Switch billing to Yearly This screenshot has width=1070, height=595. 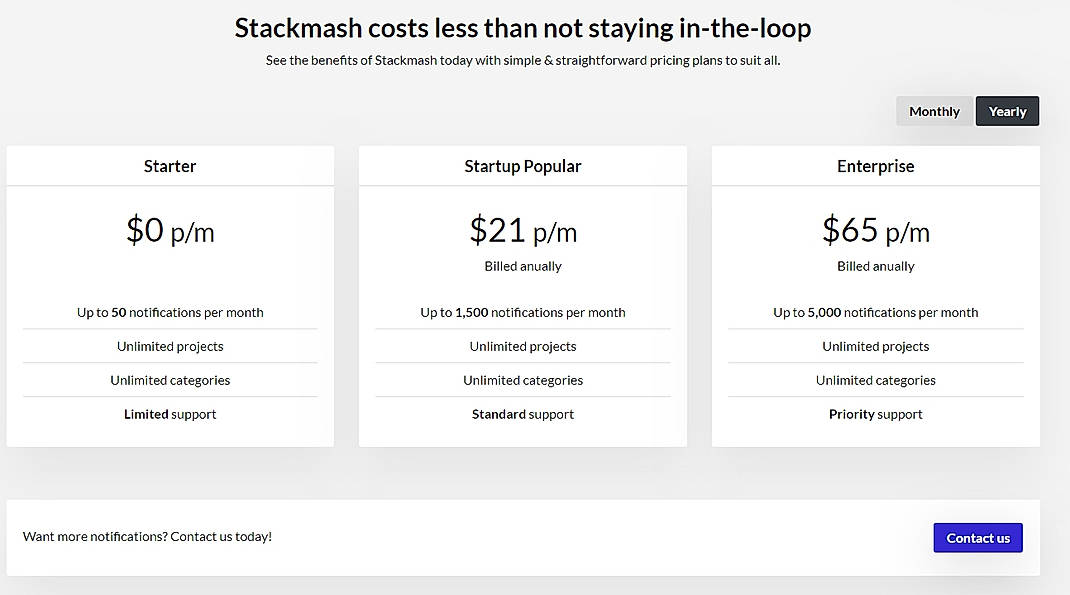pyautogui.click(x=1007, y=111)
